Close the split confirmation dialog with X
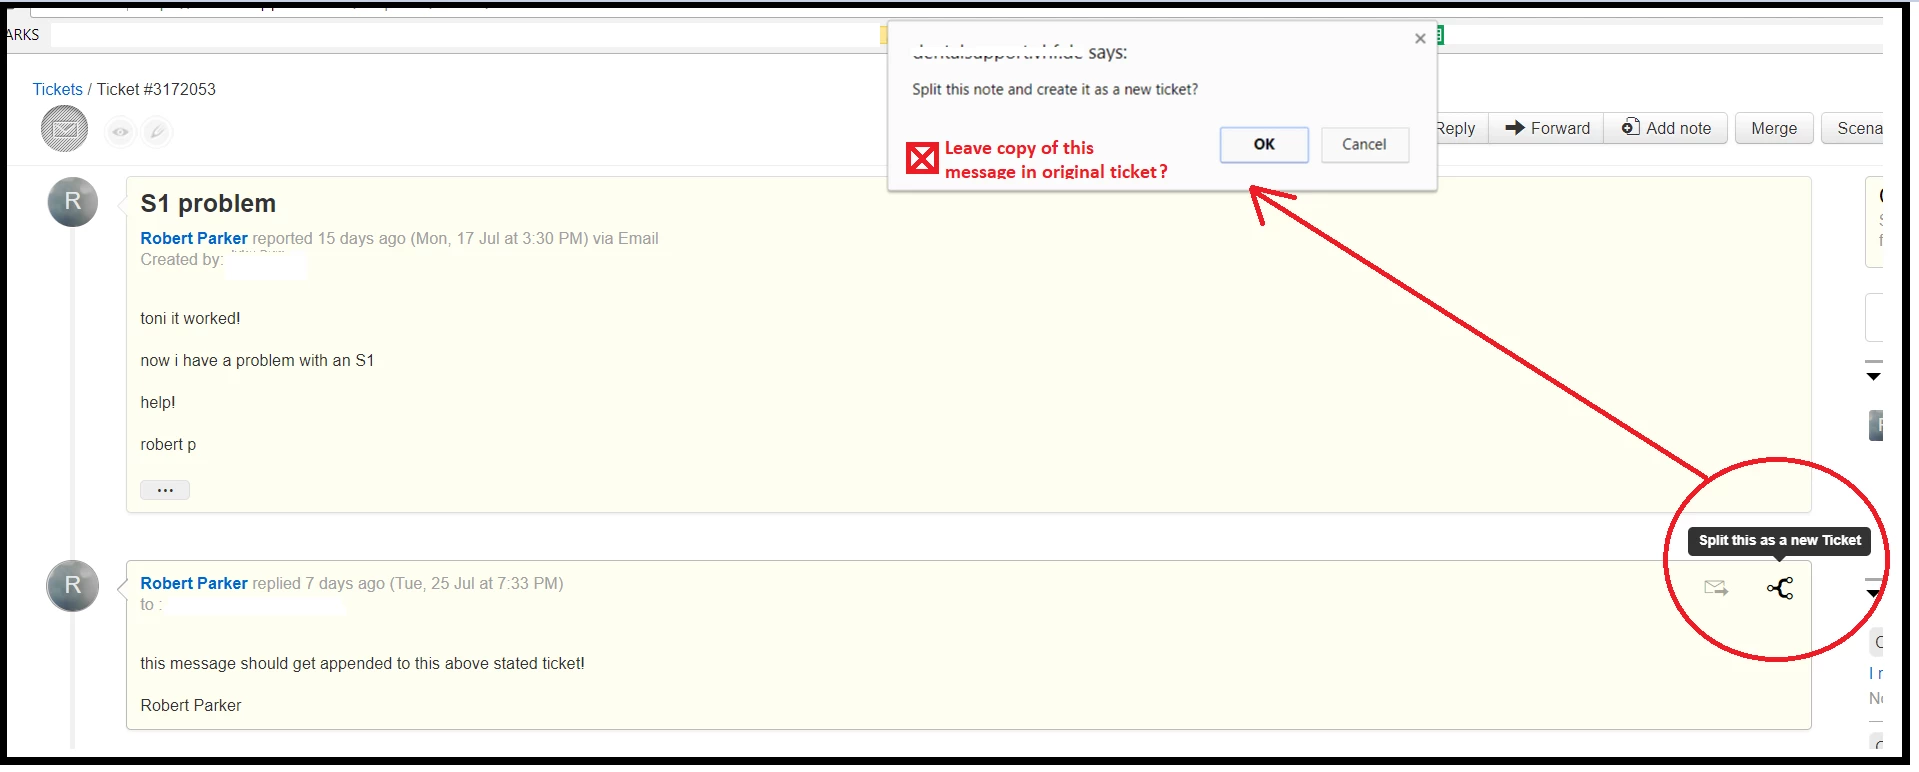 (x=1420, y=39)
